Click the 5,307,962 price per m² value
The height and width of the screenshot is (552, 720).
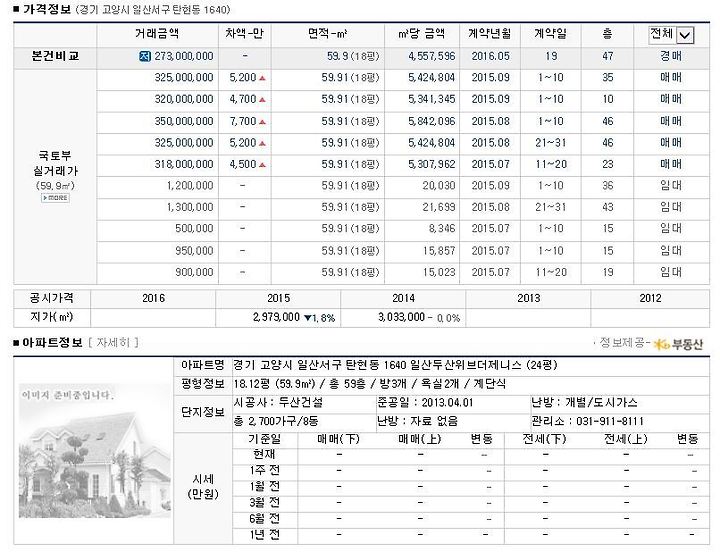point(432,164)
